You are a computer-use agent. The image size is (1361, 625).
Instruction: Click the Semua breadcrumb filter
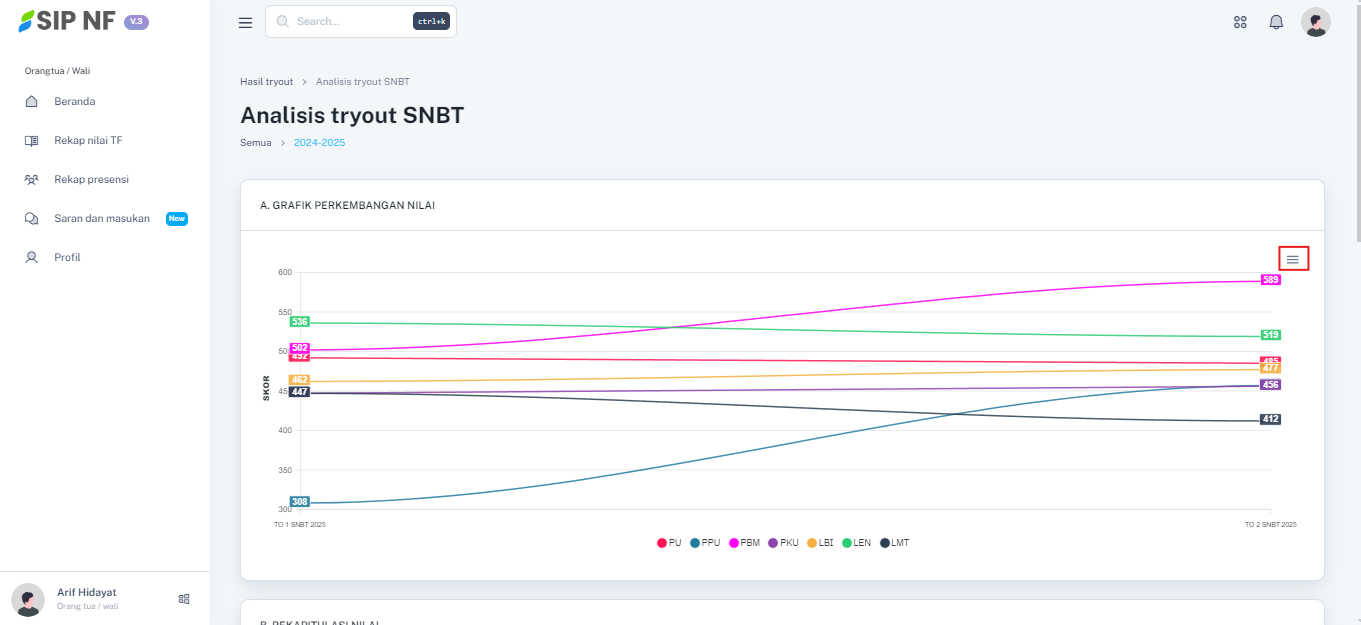pyautogui.click(x=255, y=143)
